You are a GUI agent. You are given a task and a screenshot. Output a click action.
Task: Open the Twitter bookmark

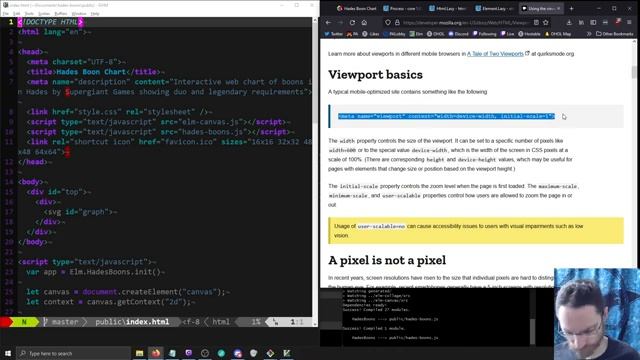point(333,34)
